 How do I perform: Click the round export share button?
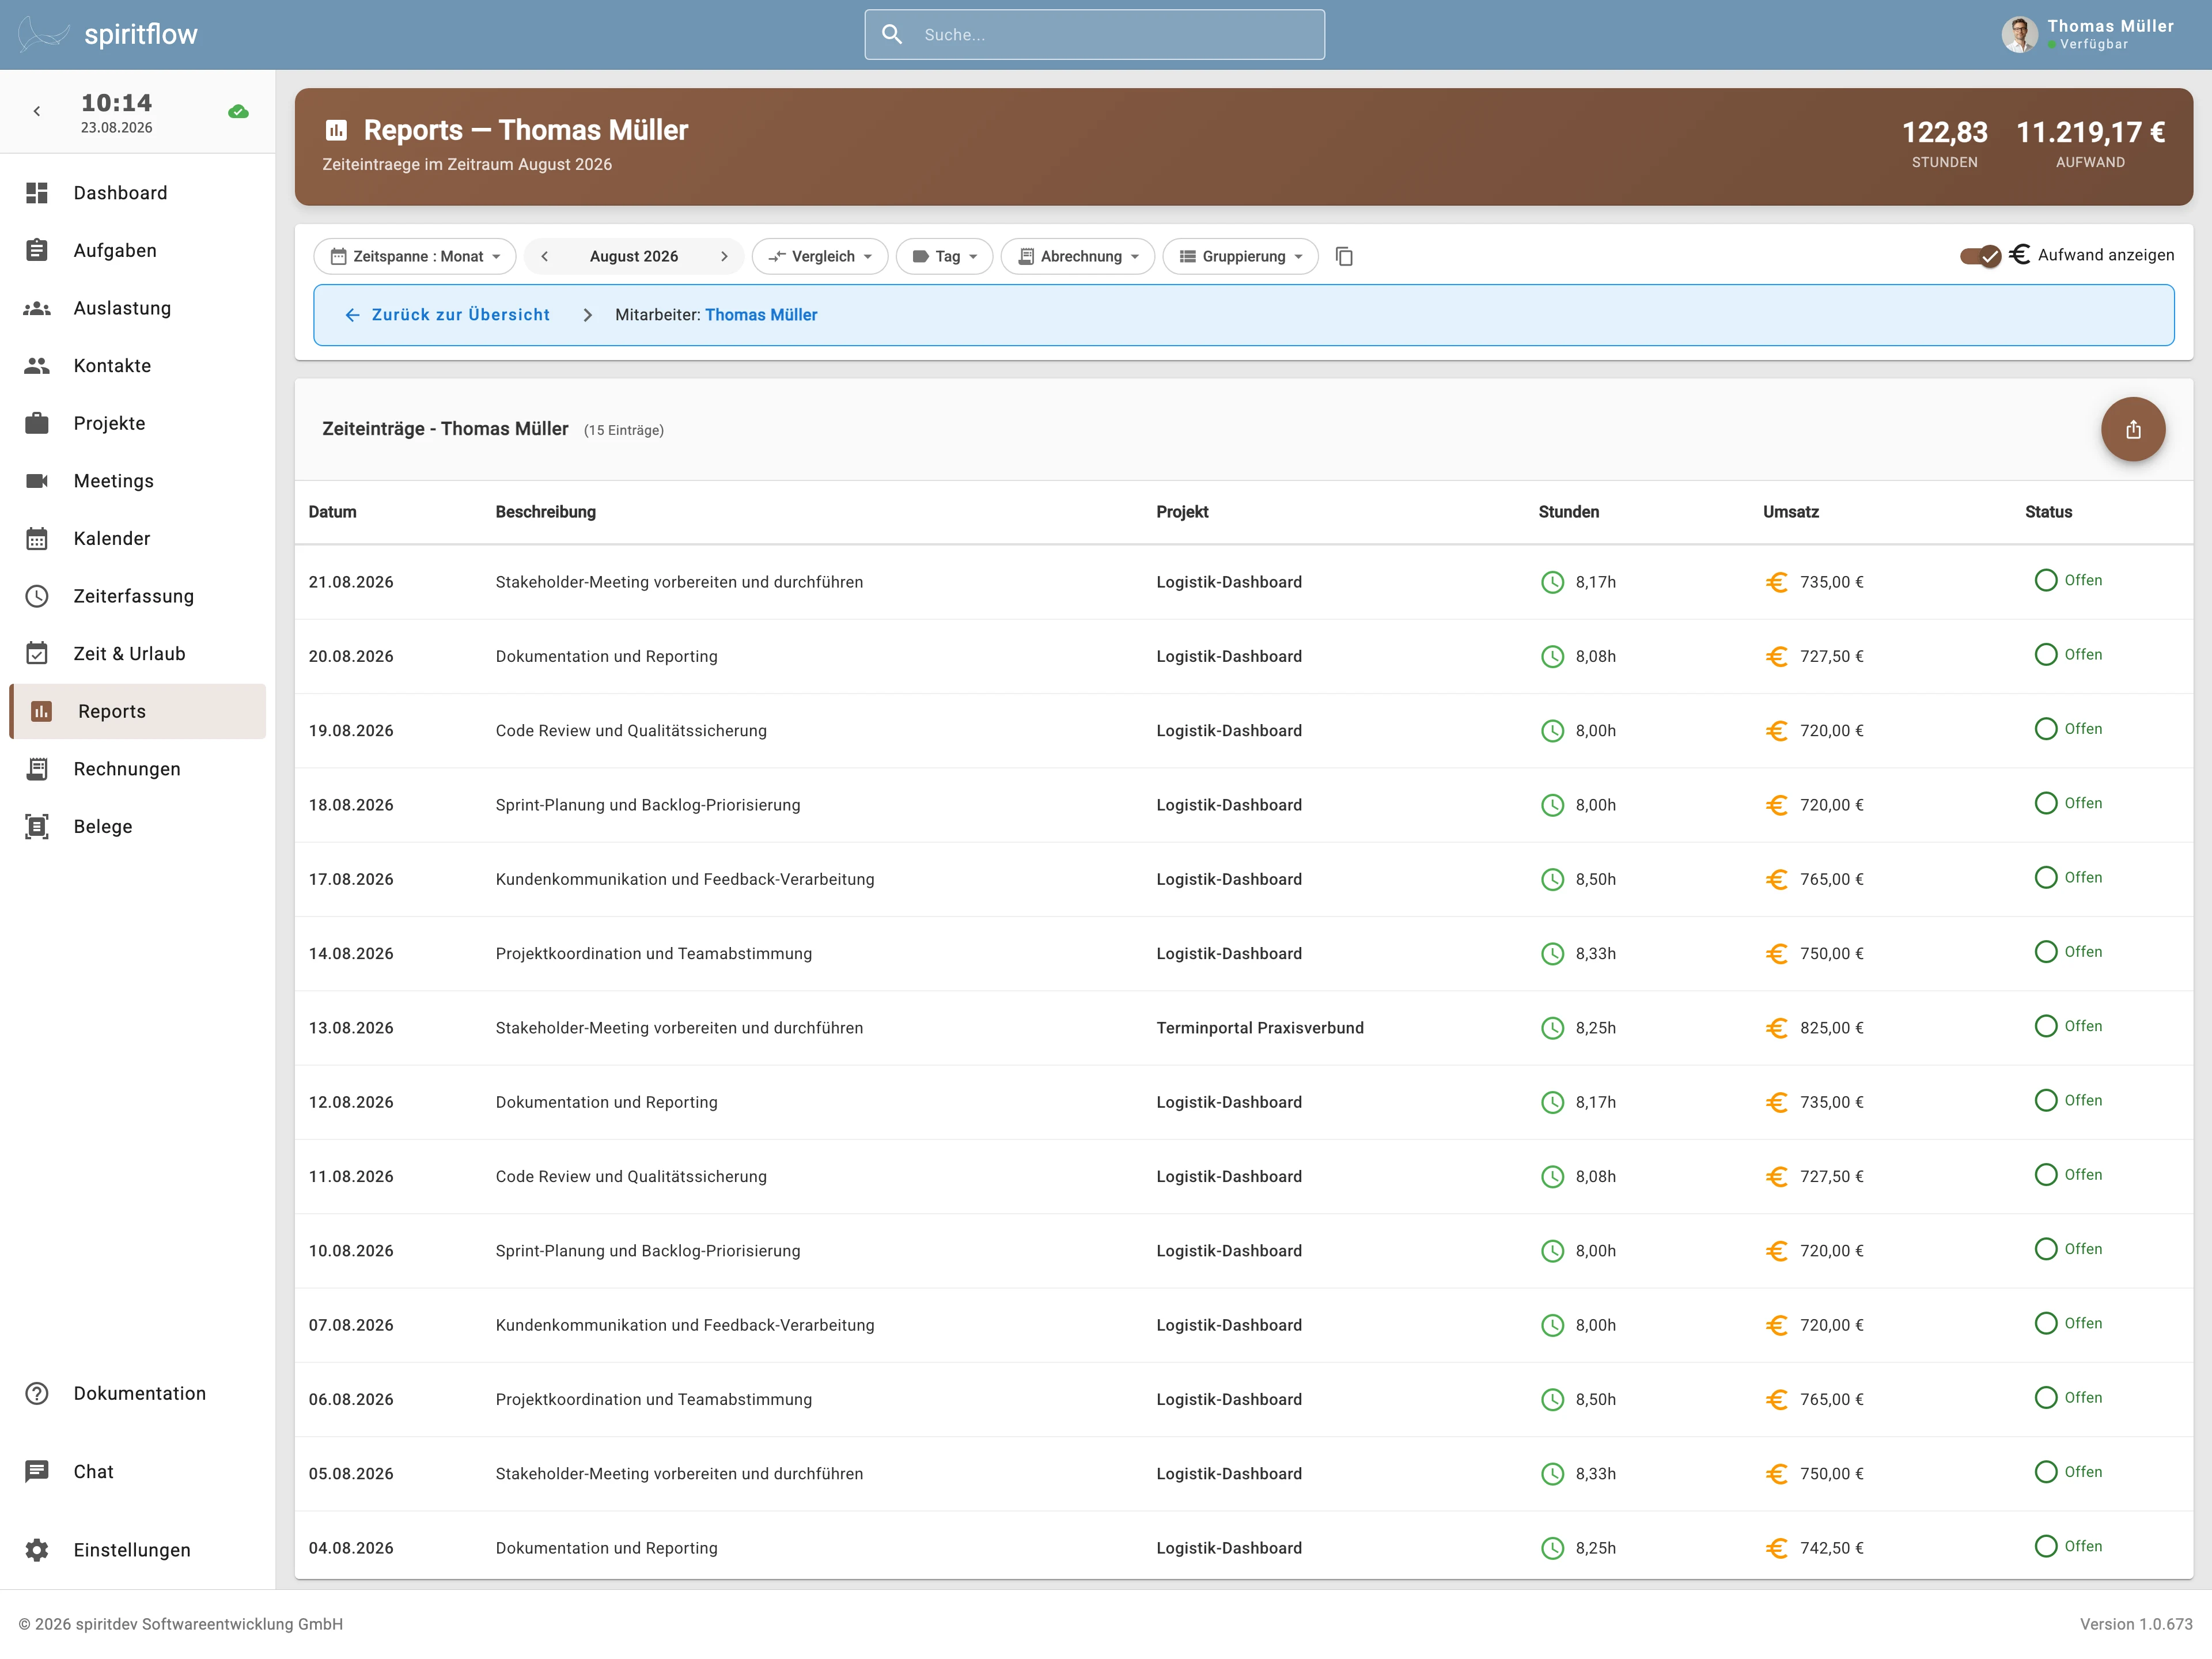[x=2133, y=429]
